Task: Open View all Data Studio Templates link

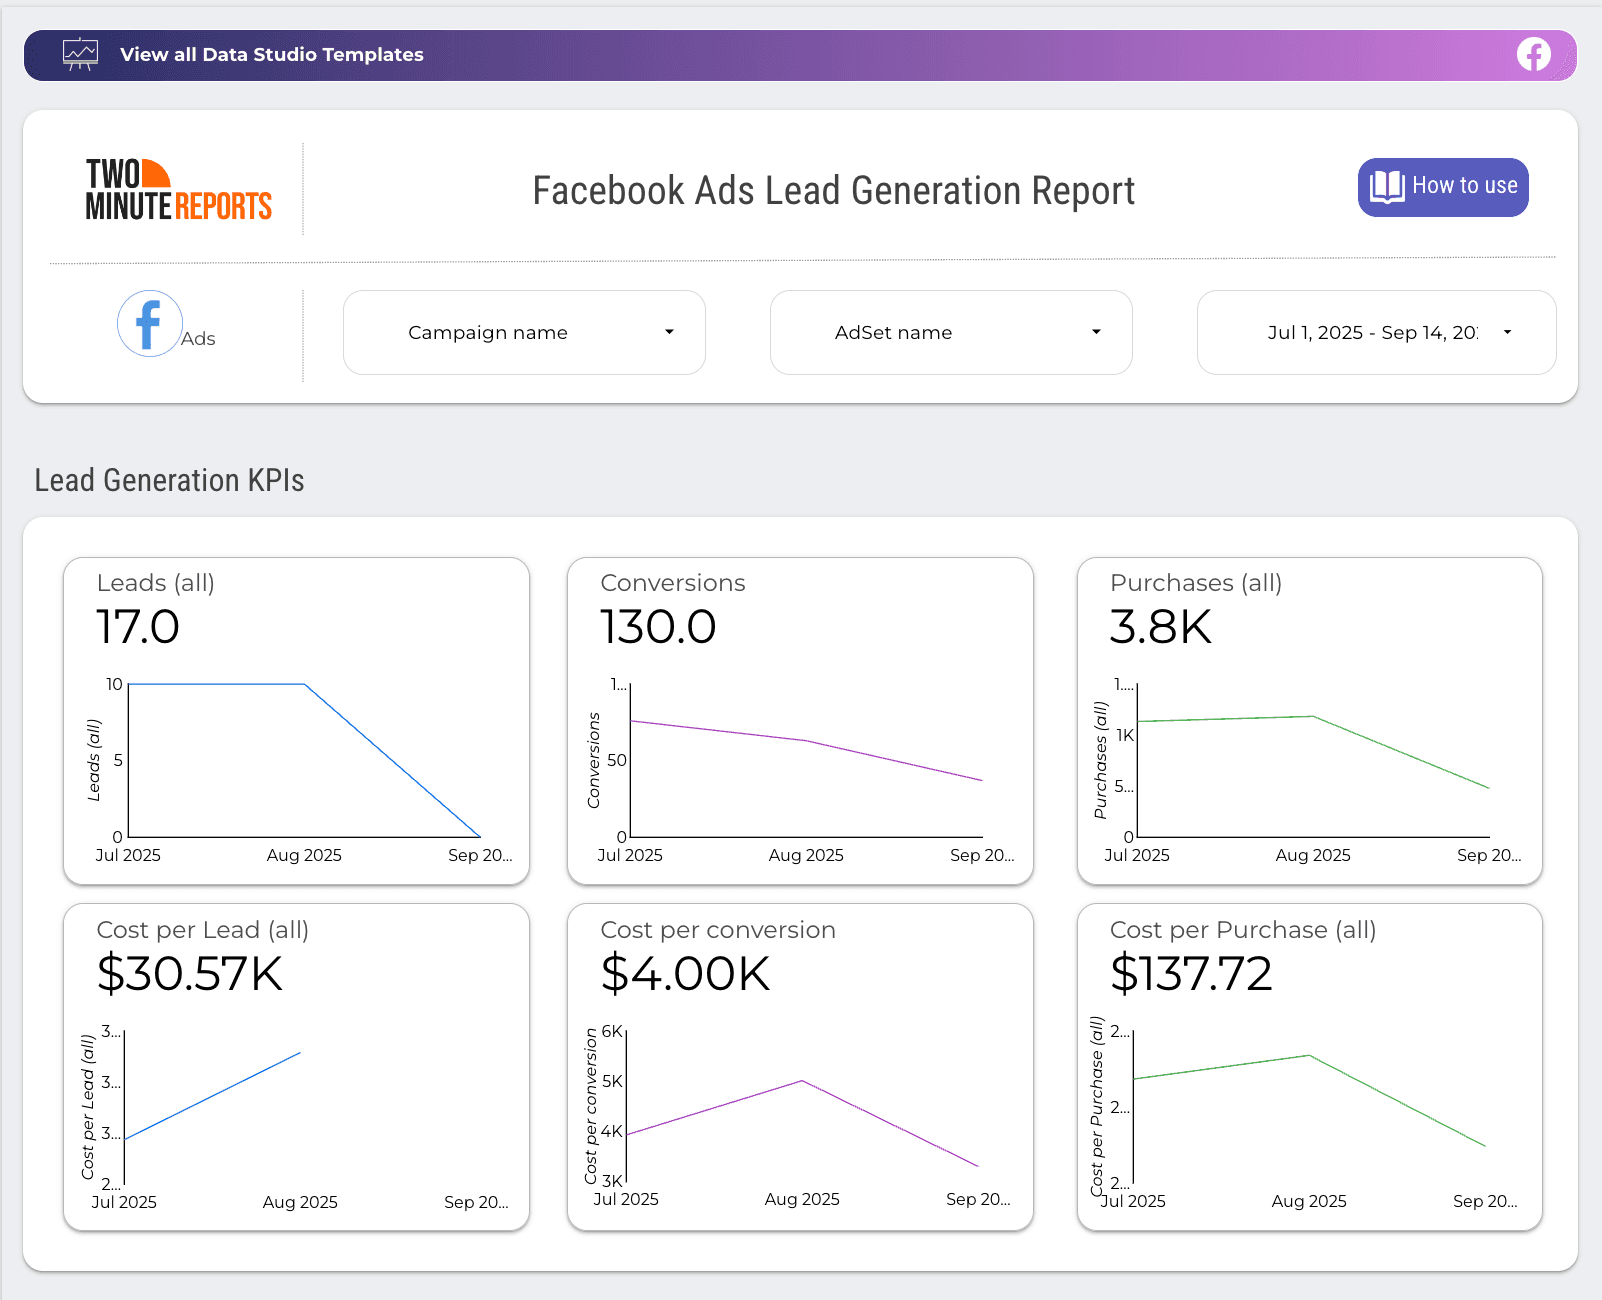Action: point(271,55)
